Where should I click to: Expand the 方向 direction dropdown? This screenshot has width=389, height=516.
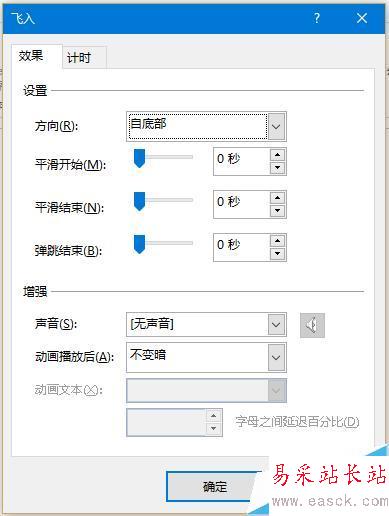click(276, 127)
